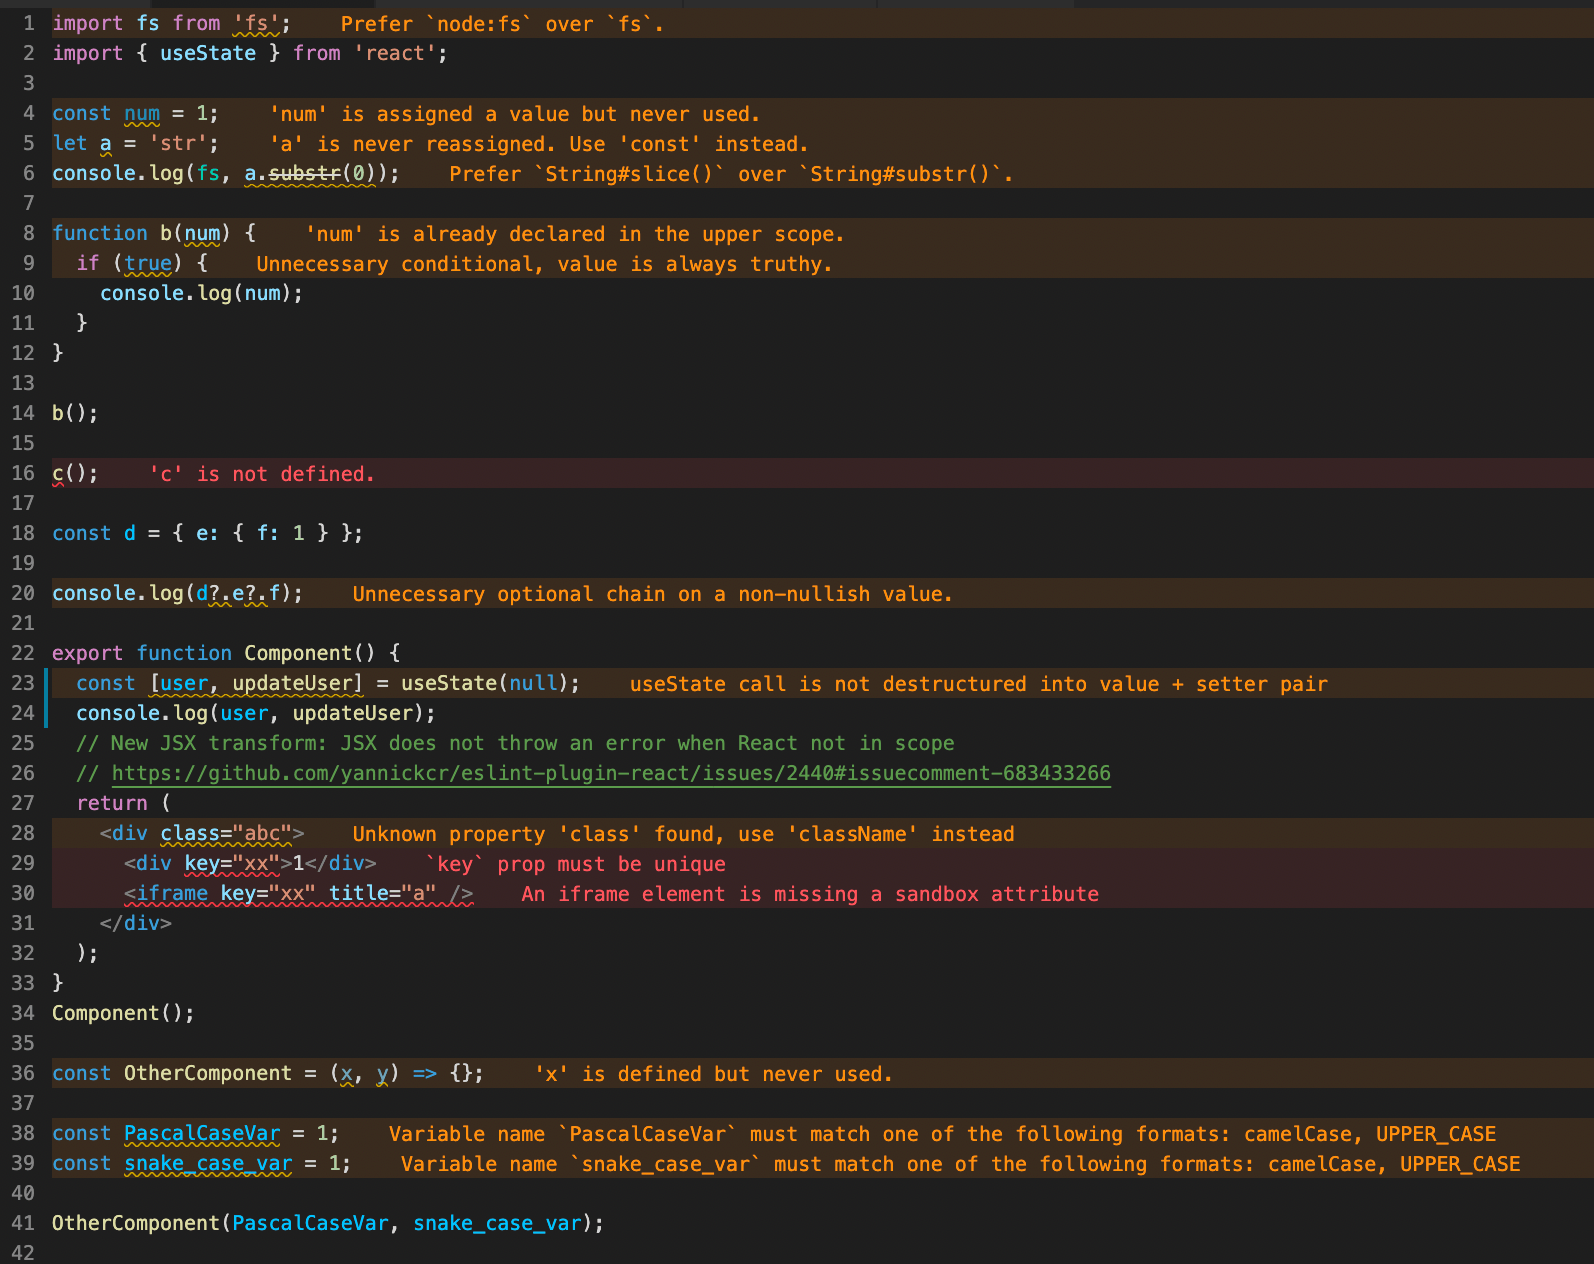Click the const d object declaration
The height and width of the screenshot is (1264, 1594).
[207, 533]
